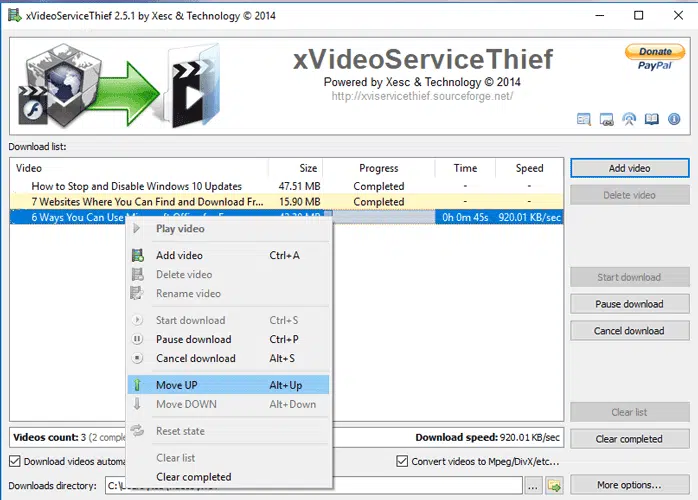Click the Videos count status text
The image size is (698, 500).
pos(69,438)
